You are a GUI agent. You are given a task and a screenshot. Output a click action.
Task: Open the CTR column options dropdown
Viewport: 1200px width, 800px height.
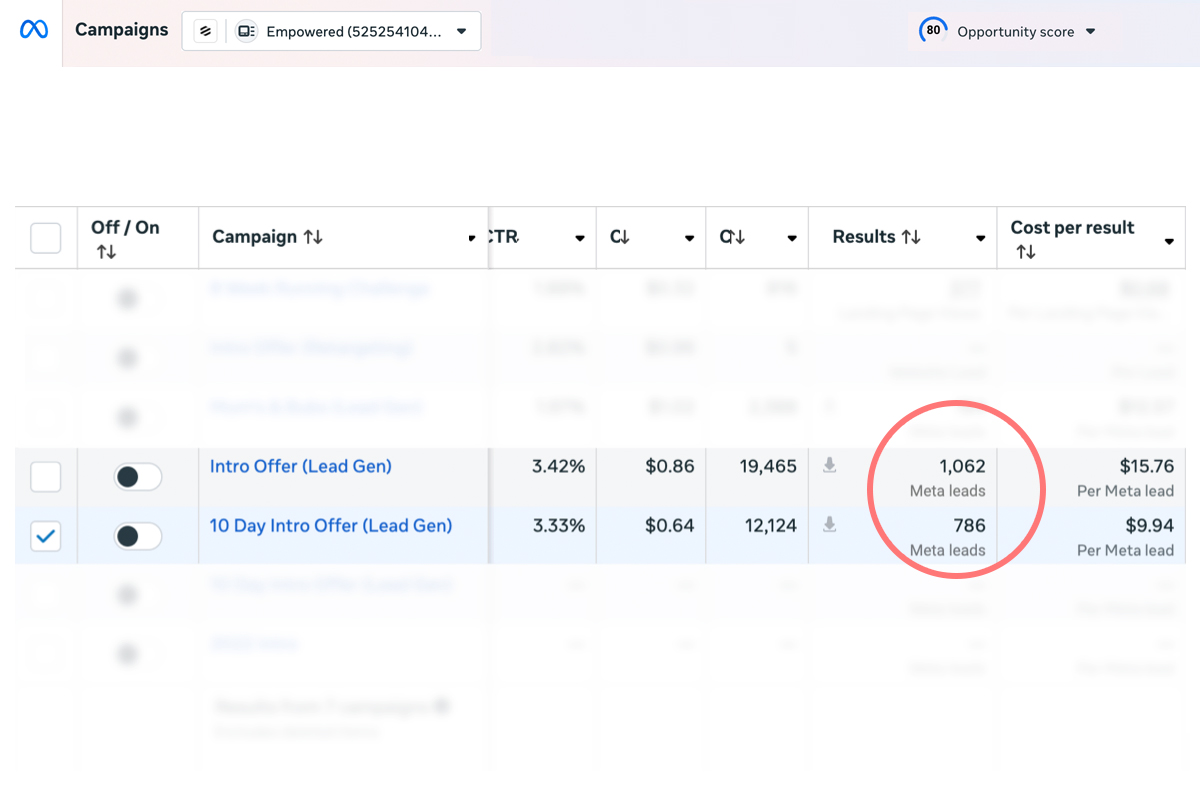(580, 239)
